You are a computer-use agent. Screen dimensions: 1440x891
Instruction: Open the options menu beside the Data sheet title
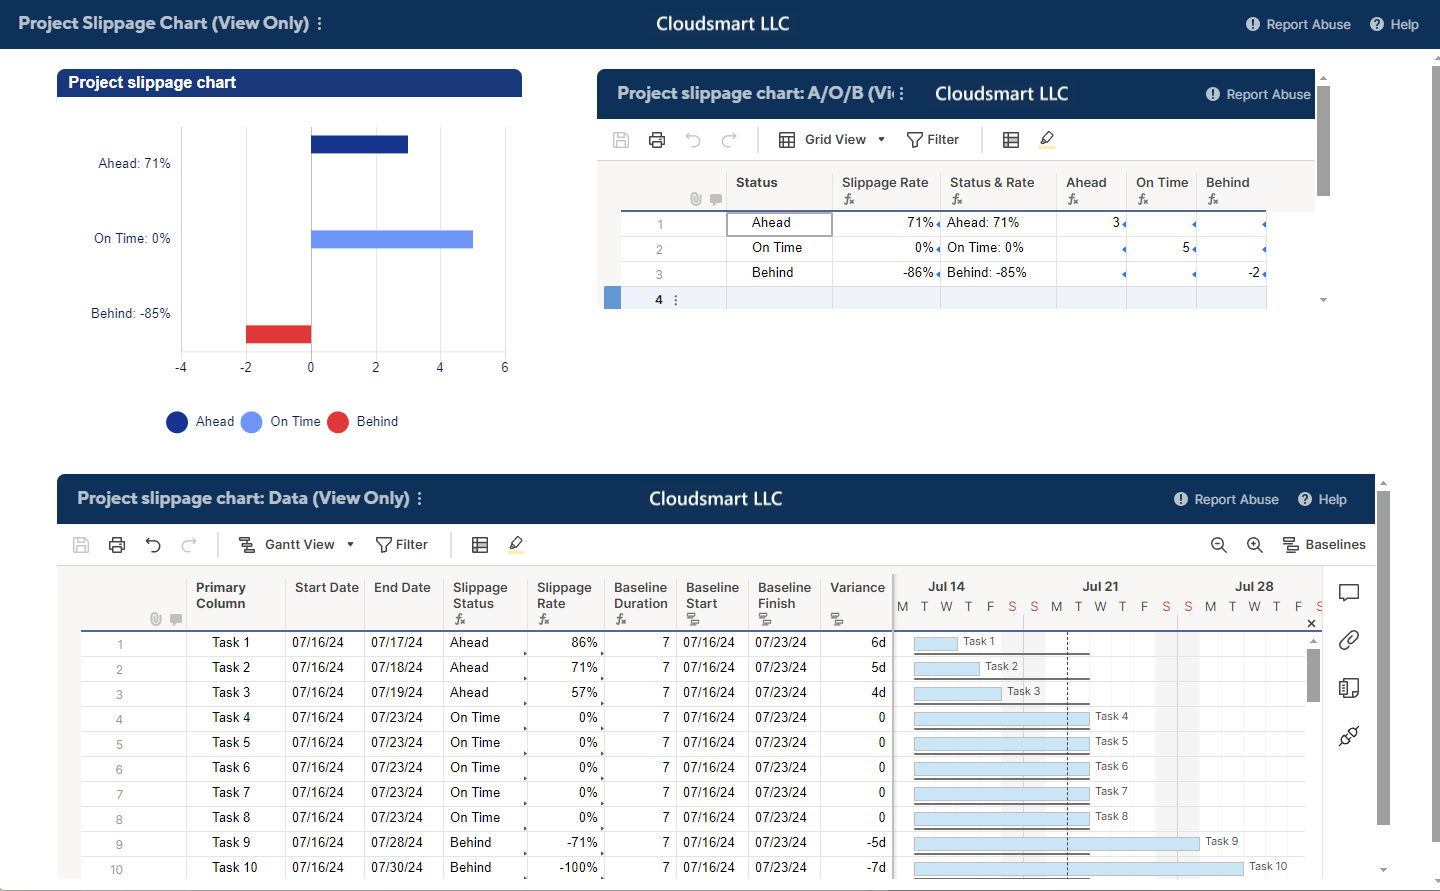pyautogui.click(x=419, y=499)
